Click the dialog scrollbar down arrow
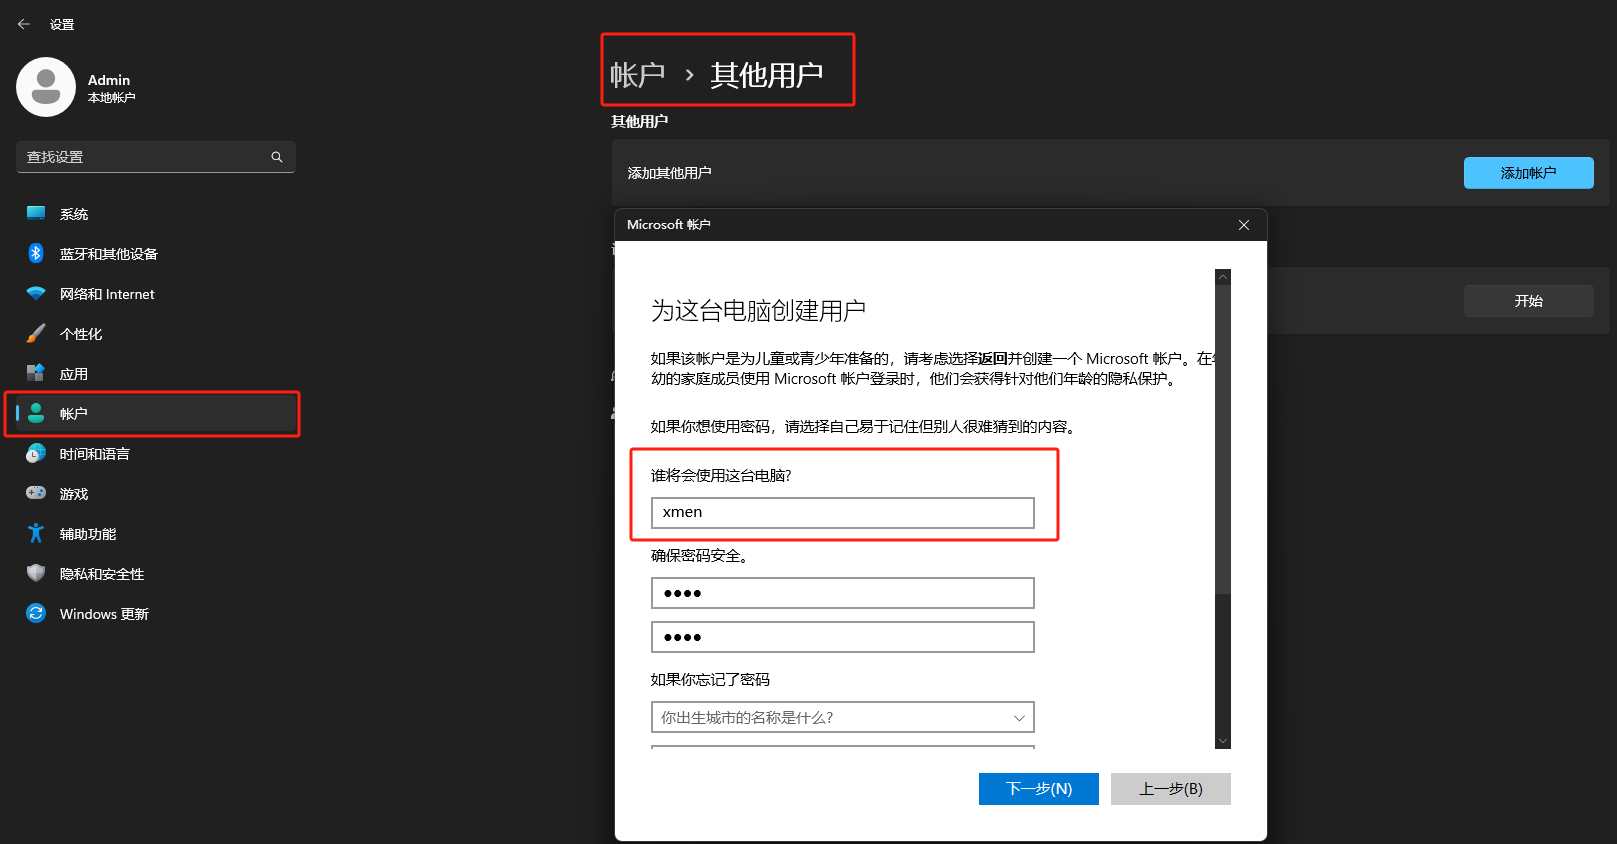Image resolution: width=1617 pixels, height=844 pixels. (x=1222, y=741)
